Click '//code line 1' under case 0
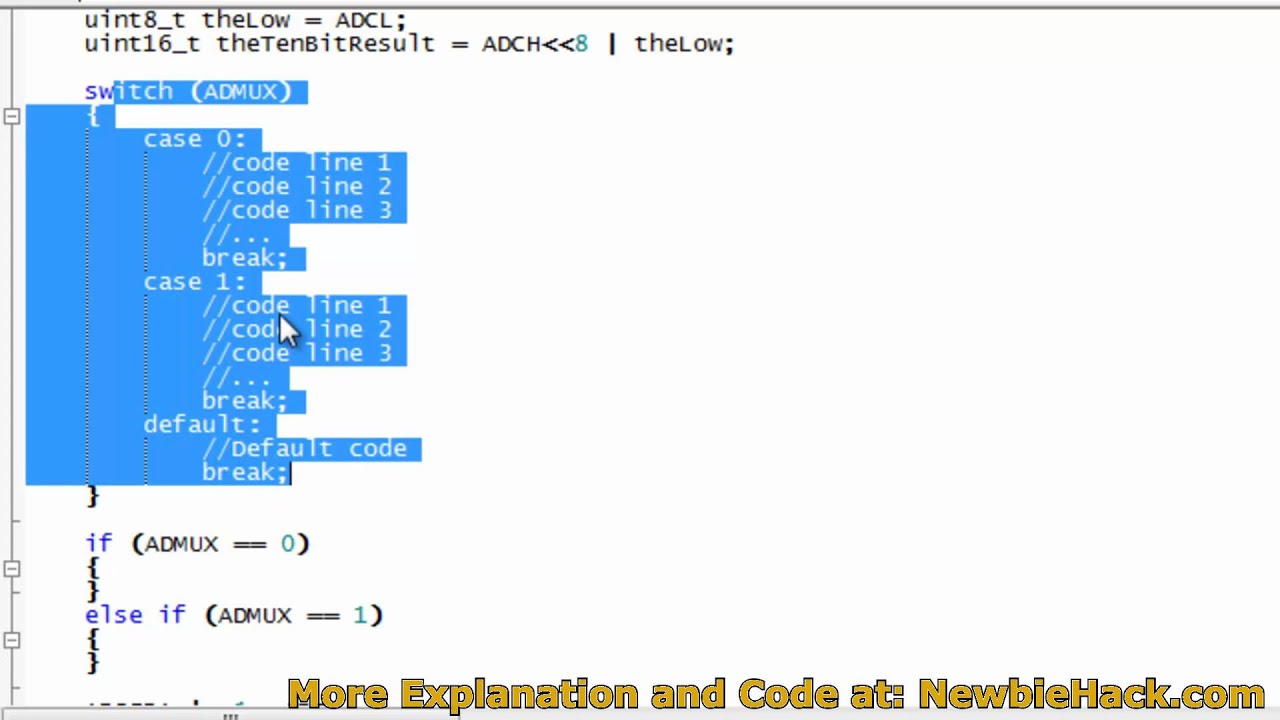 (x=296, y=163)
